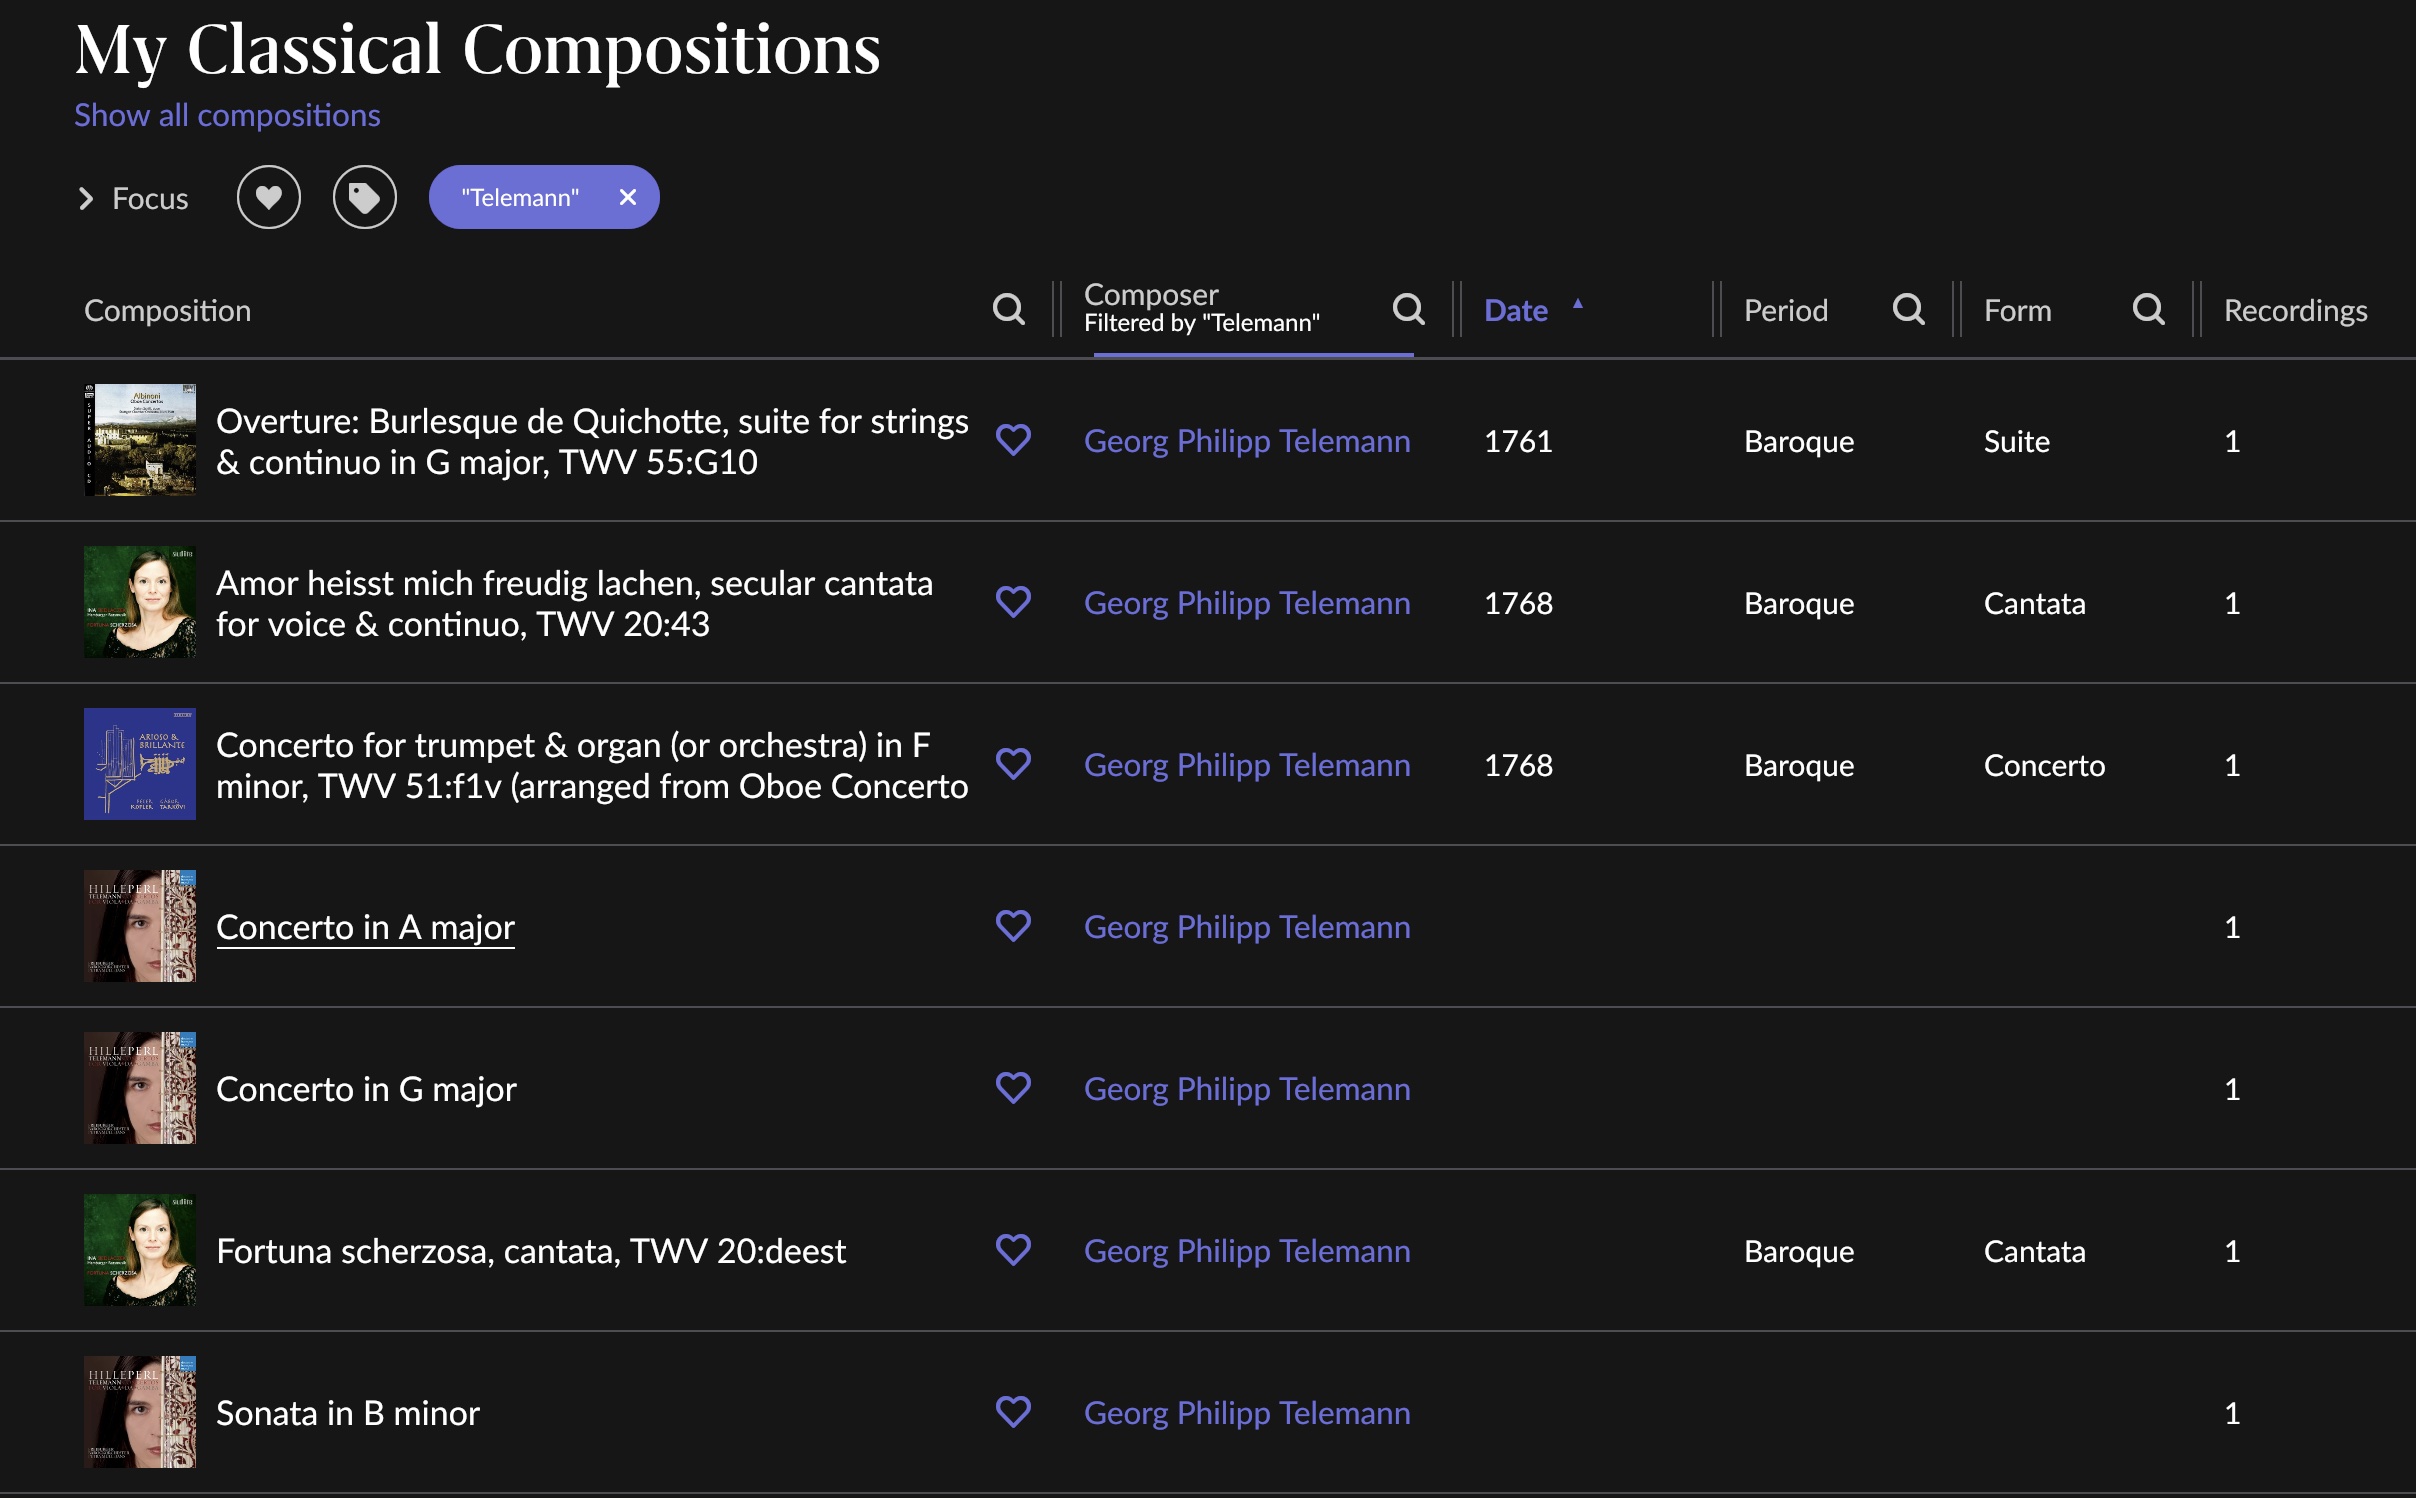
Task: Toggle heart on Fortuna scherzosa cantata
Action: coord(1013,1250)
